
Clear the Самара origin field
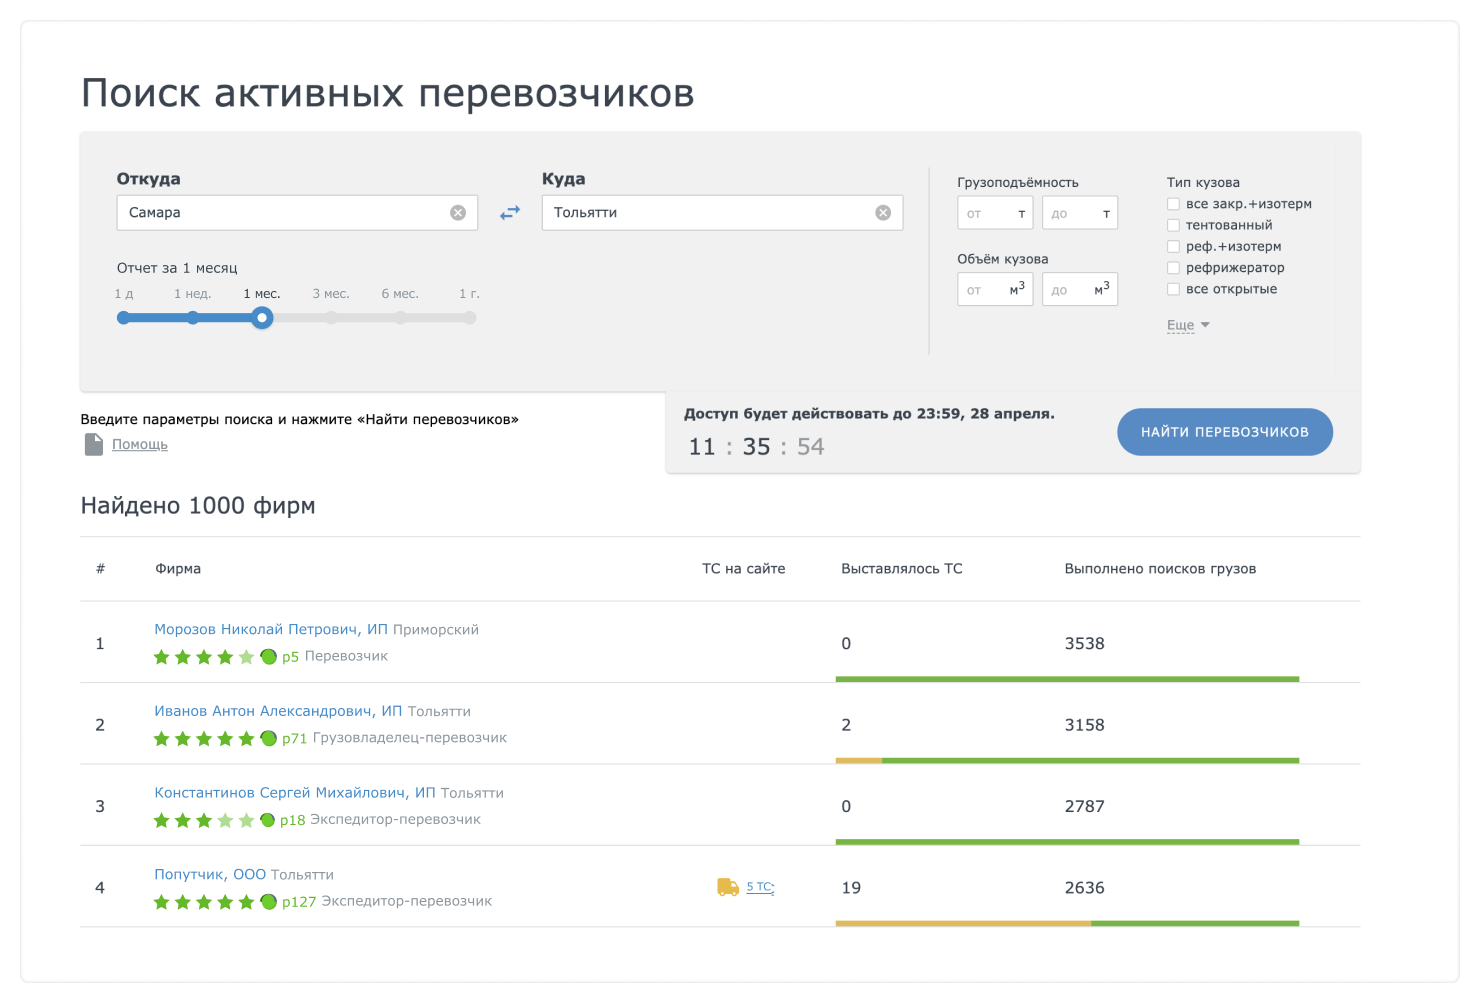(458, 213)
